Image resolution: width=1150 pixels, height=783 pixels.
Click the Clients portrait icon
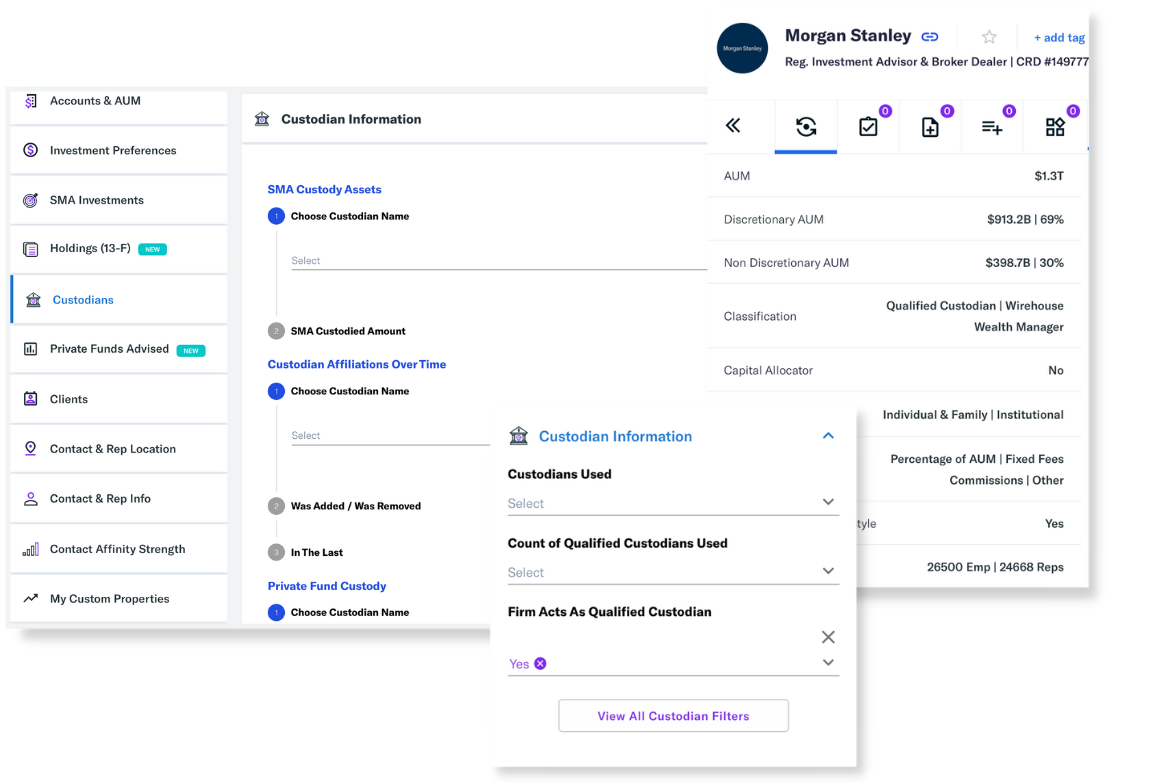[x=30, y=399]
